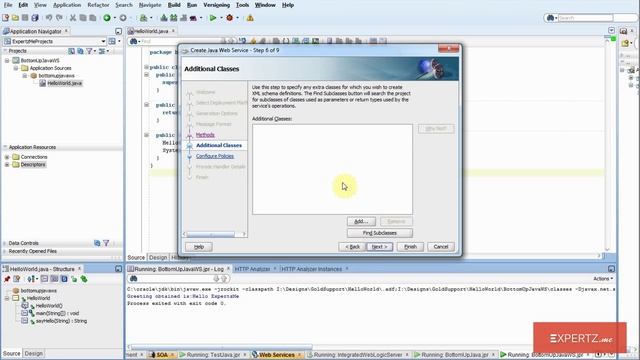Click the Next button in wizard
This screenshot has height=360, width=640.
click(380, 247)
